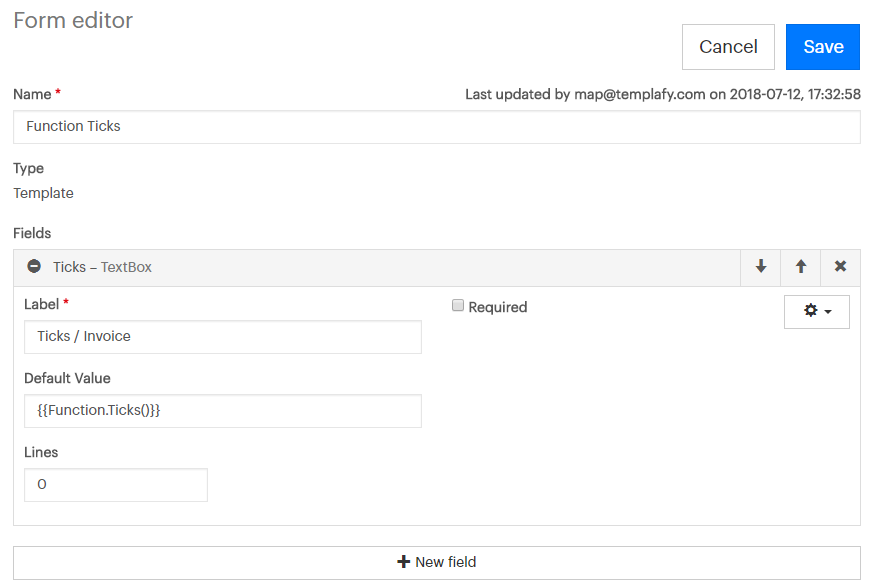Focus the Name field containing Function Ticks
Image resolution: width=874 pixels, height=588 pixels.
coord(436,127)
